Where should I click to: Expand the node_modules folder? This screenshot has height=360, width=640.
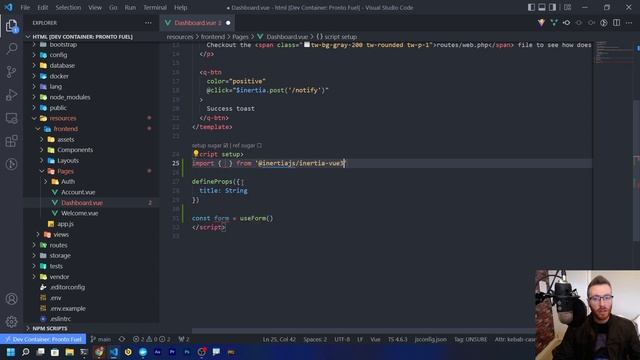point(70,97)
